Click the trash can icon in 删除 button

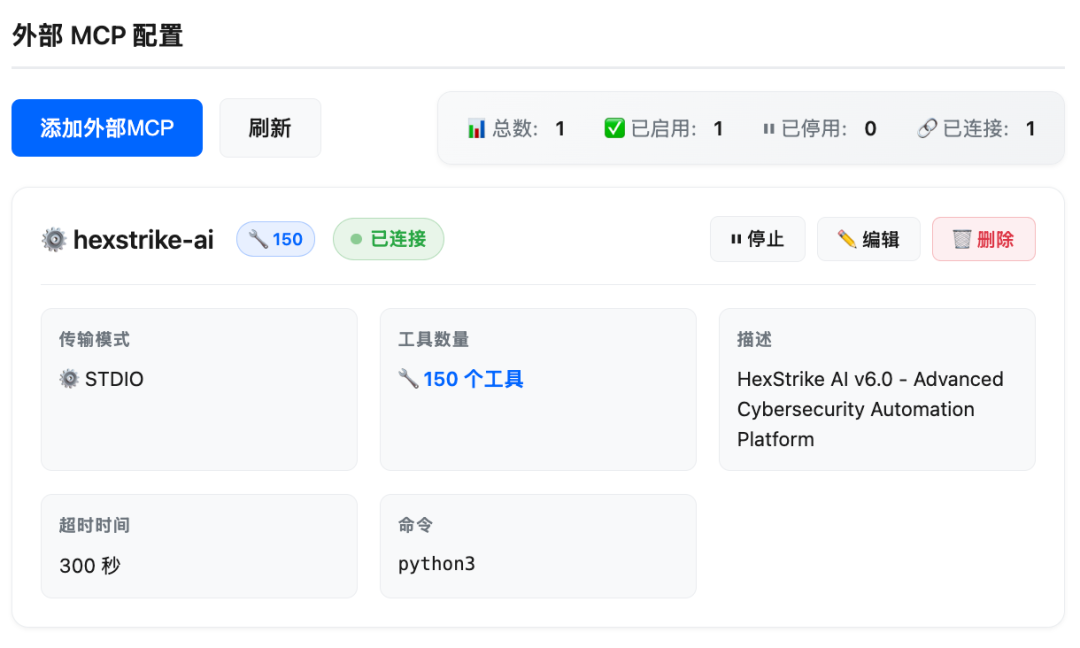tap(962, 239)
